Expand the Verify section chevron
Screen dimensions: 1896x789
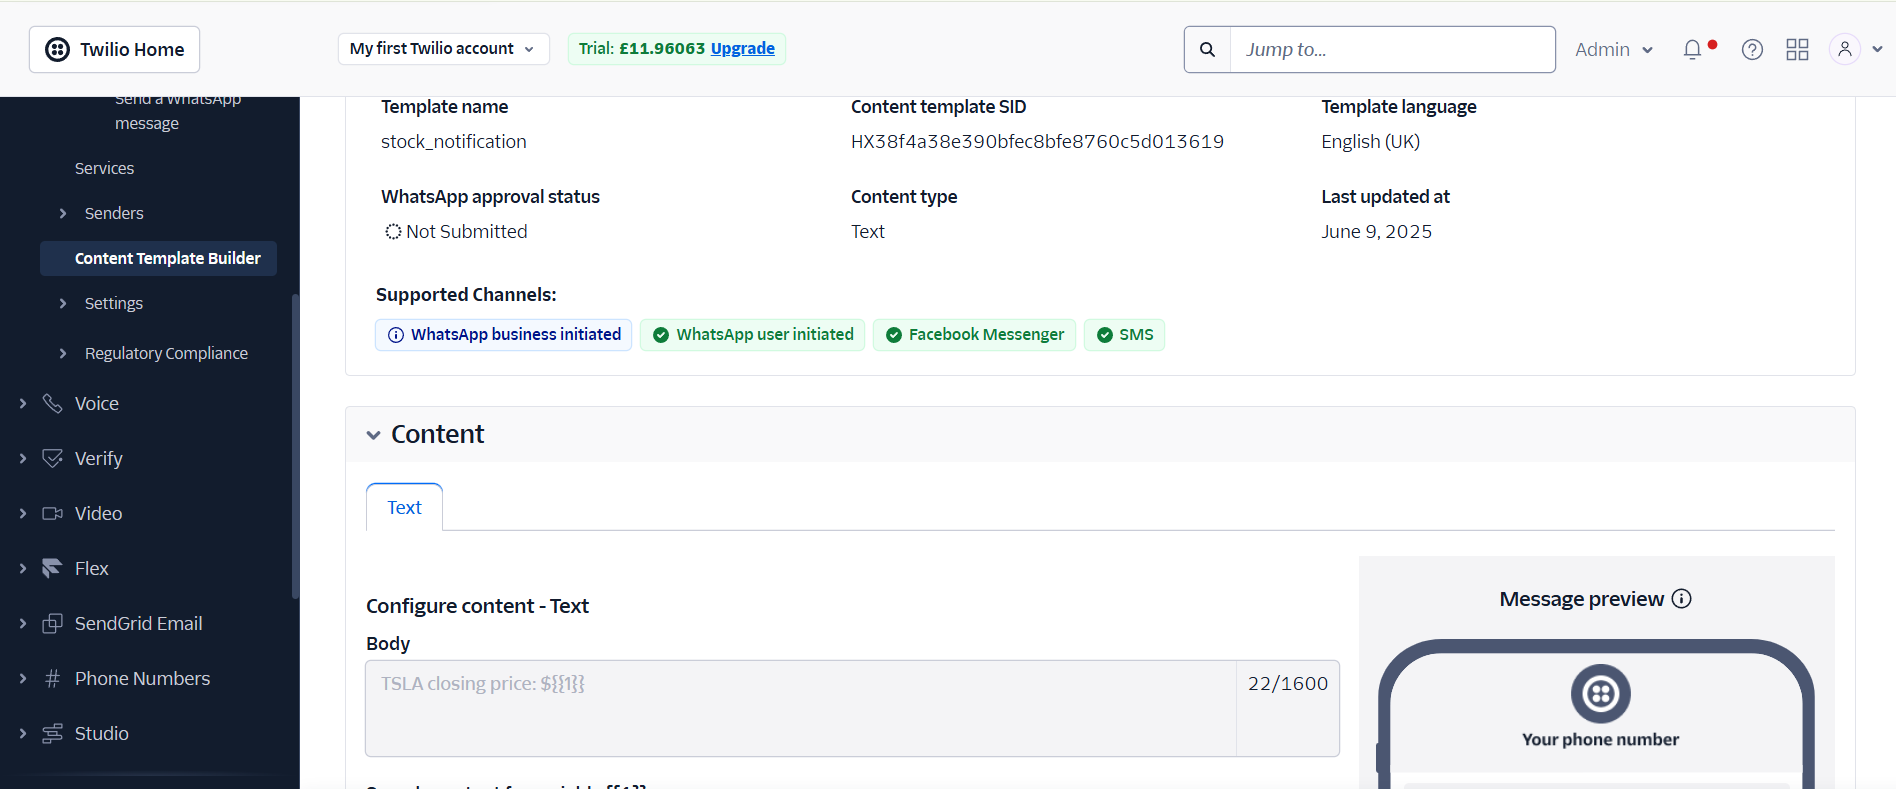(23, 458)
